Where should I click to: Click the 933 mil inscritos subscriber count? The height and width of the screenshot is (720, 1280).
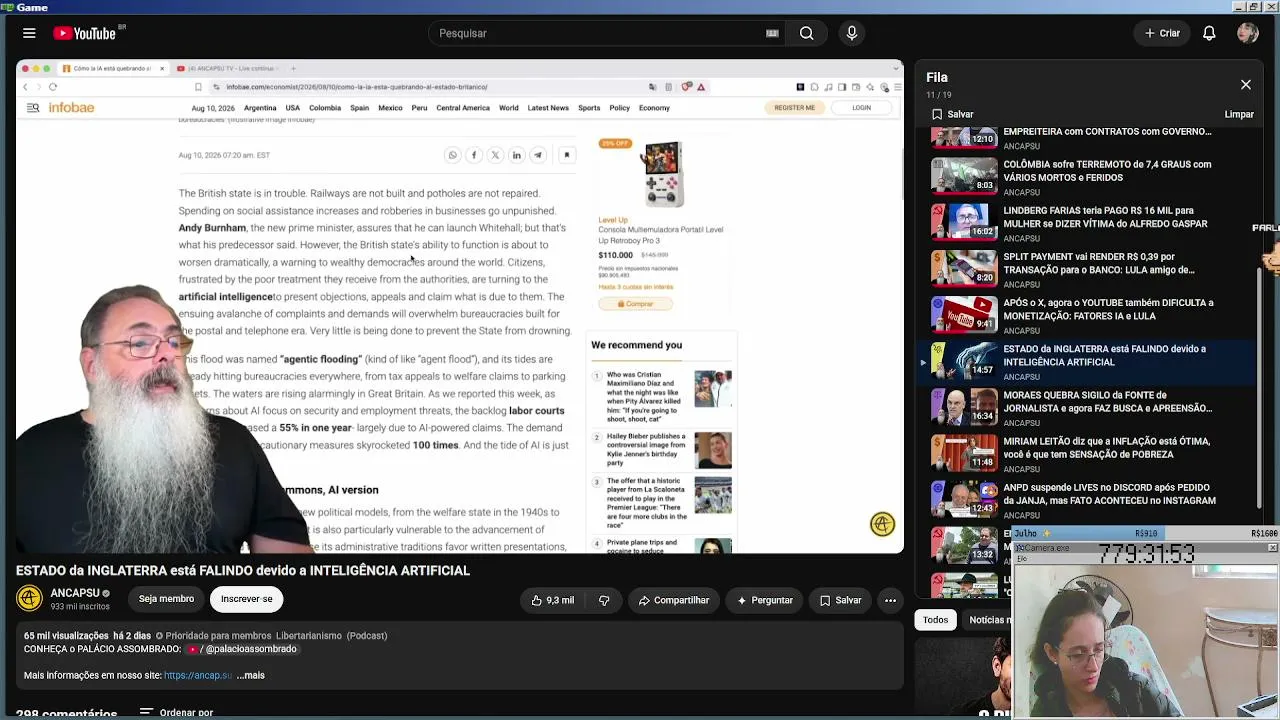click(80, 607)
